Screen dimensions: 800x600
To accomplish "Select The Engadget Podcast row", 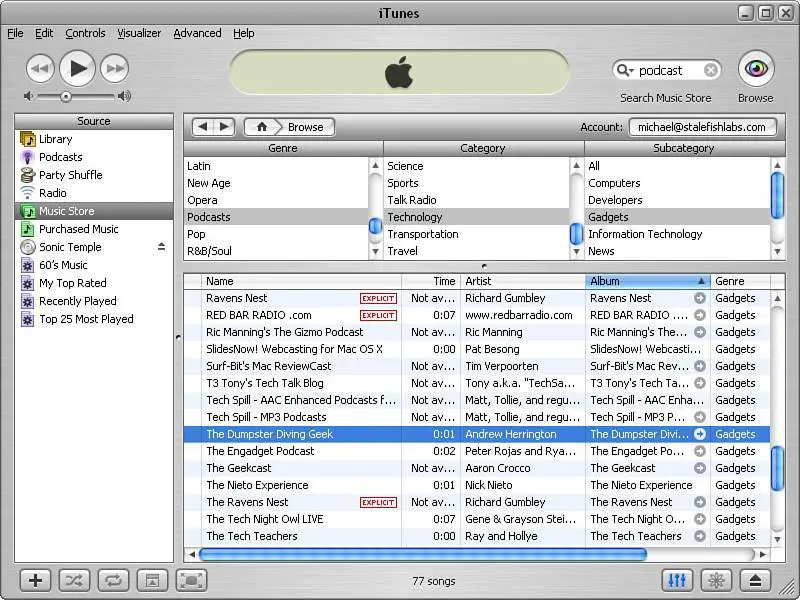I will point(477,451).
